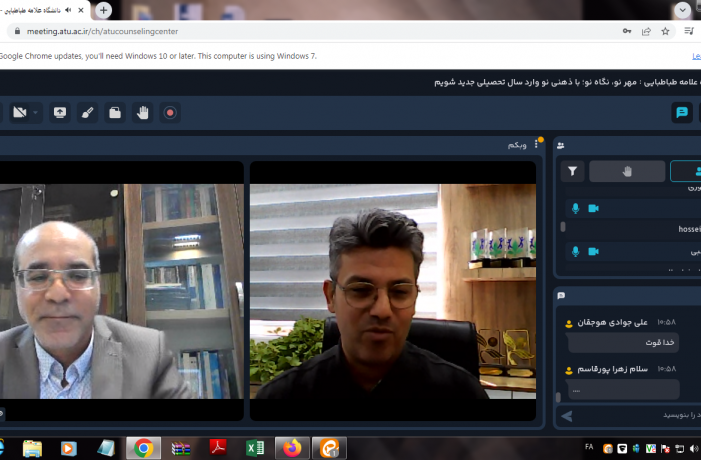The image size is (701, 460).
Task: Click the camera icon below the hossei row
Action: coord(593,252)
